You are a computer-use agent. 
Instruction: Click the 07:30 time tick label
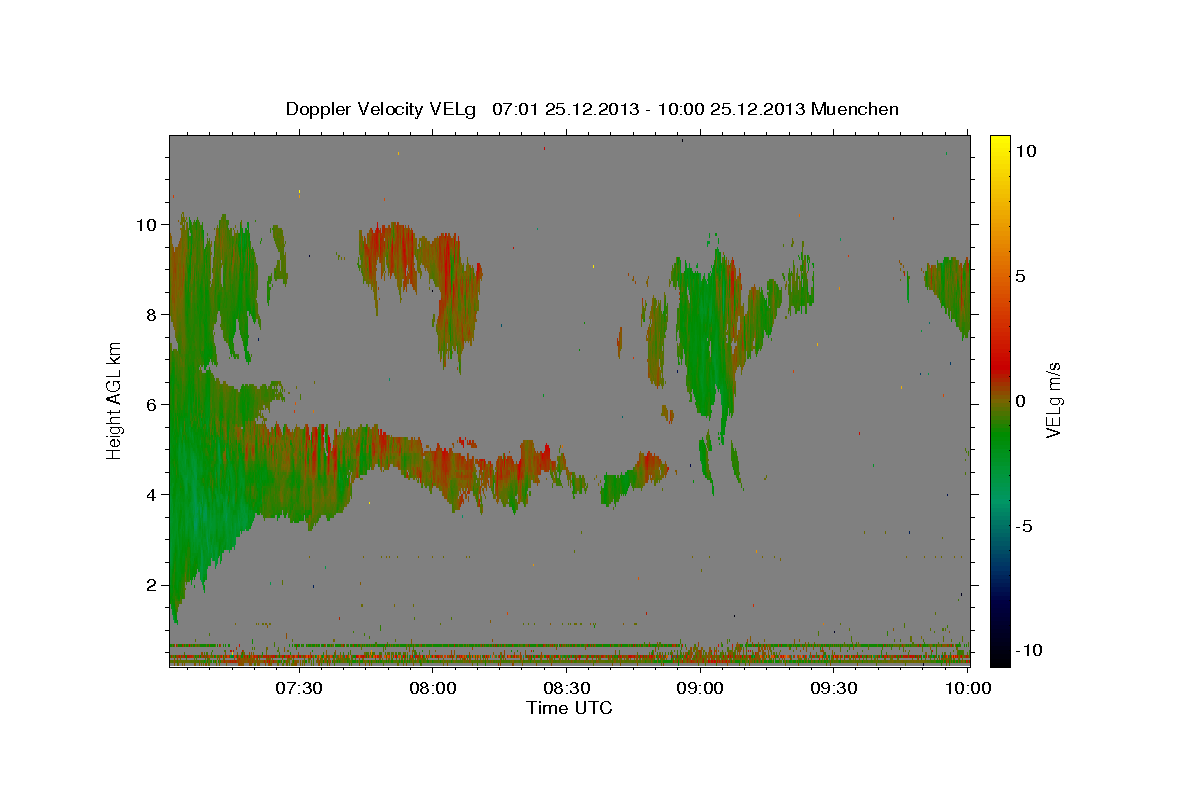(x=298, y=688)
